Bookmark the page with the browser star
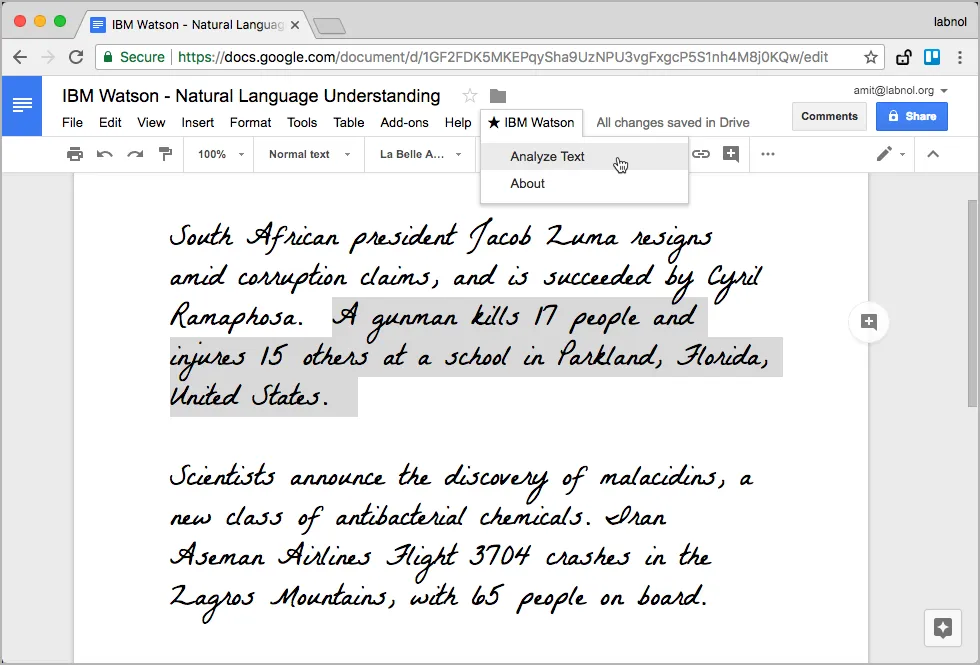 870,58
